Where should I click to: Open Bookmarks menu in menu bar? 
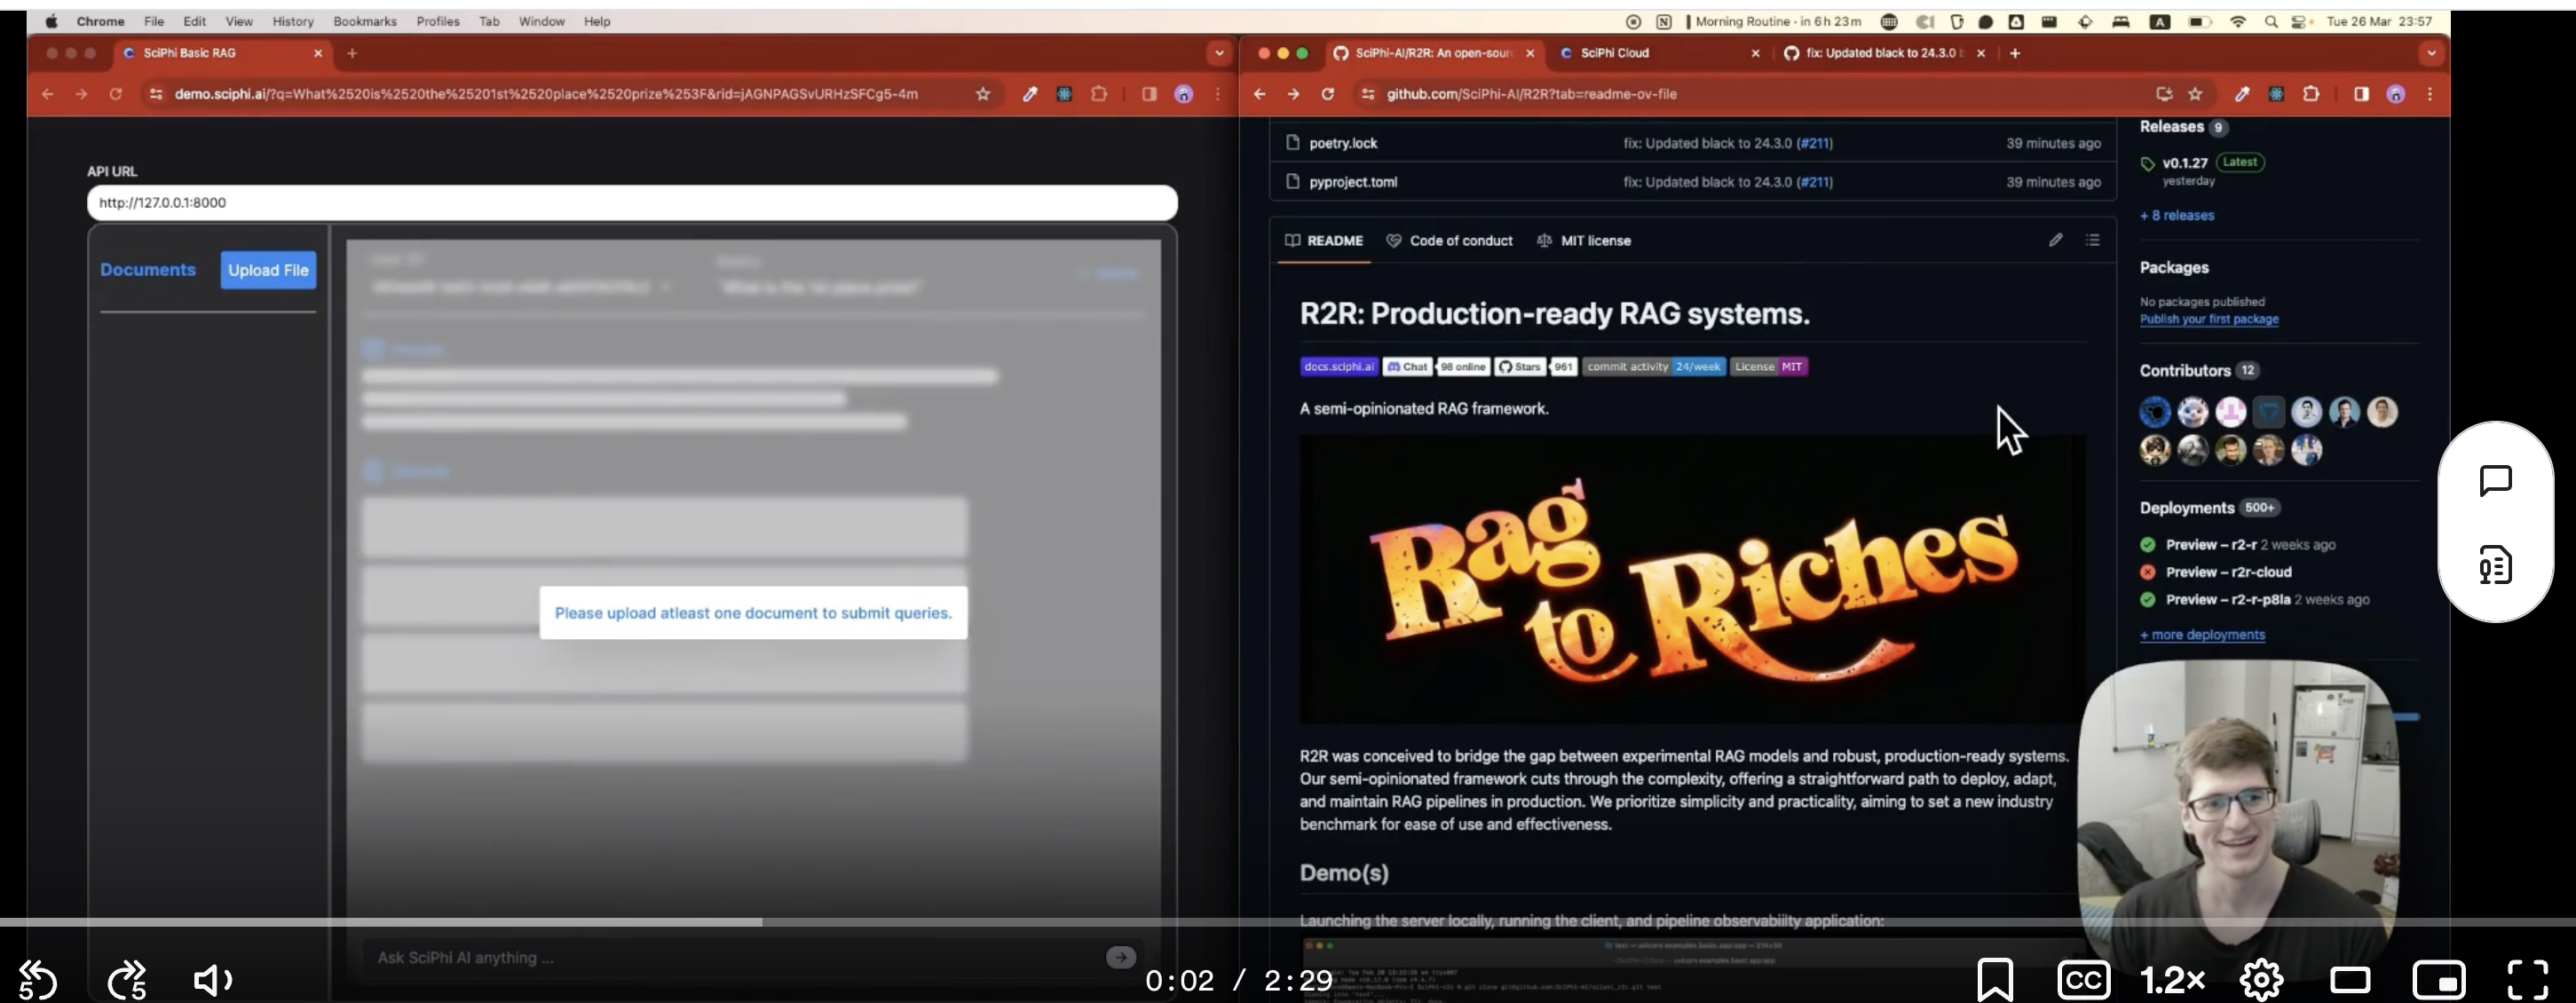point(365,21)
